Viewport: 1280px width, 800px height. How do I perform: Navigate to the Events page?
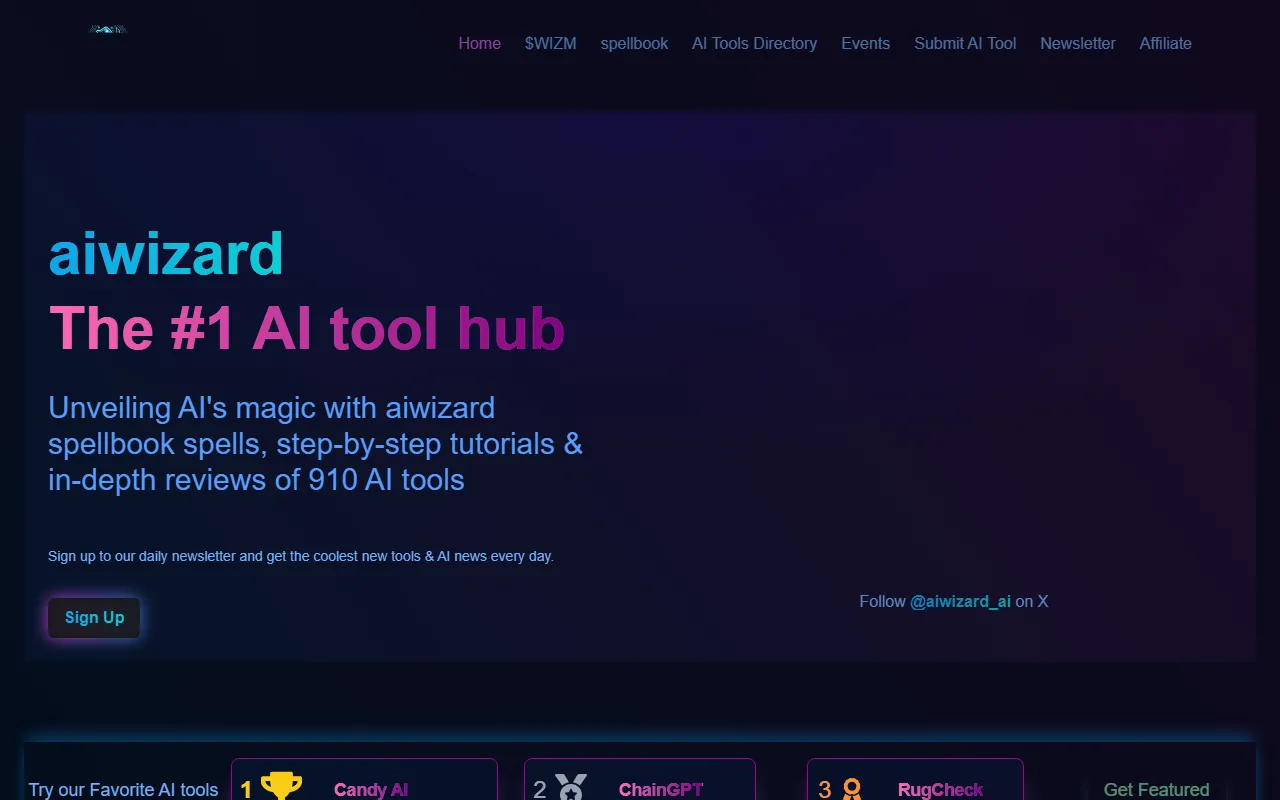tap(866, 43)
